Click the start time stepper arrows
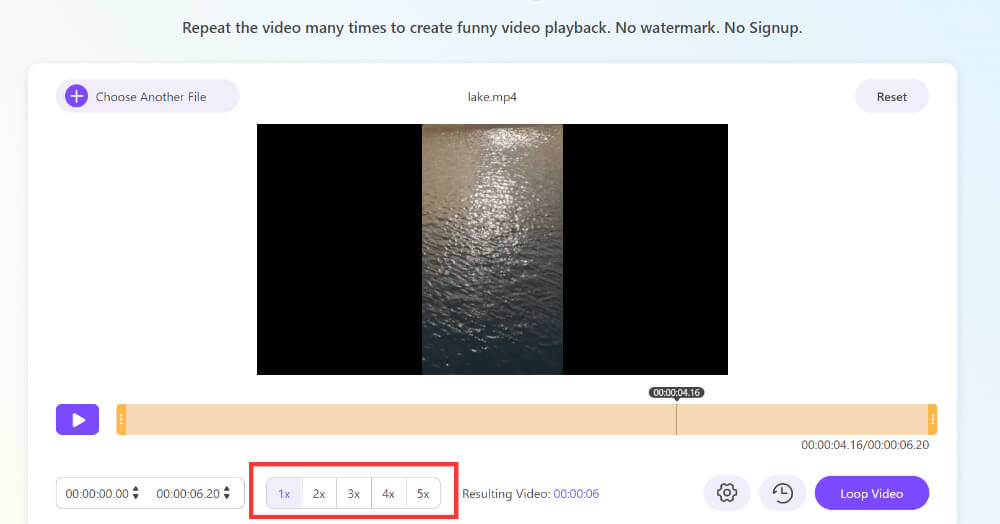 pos(136,493)
